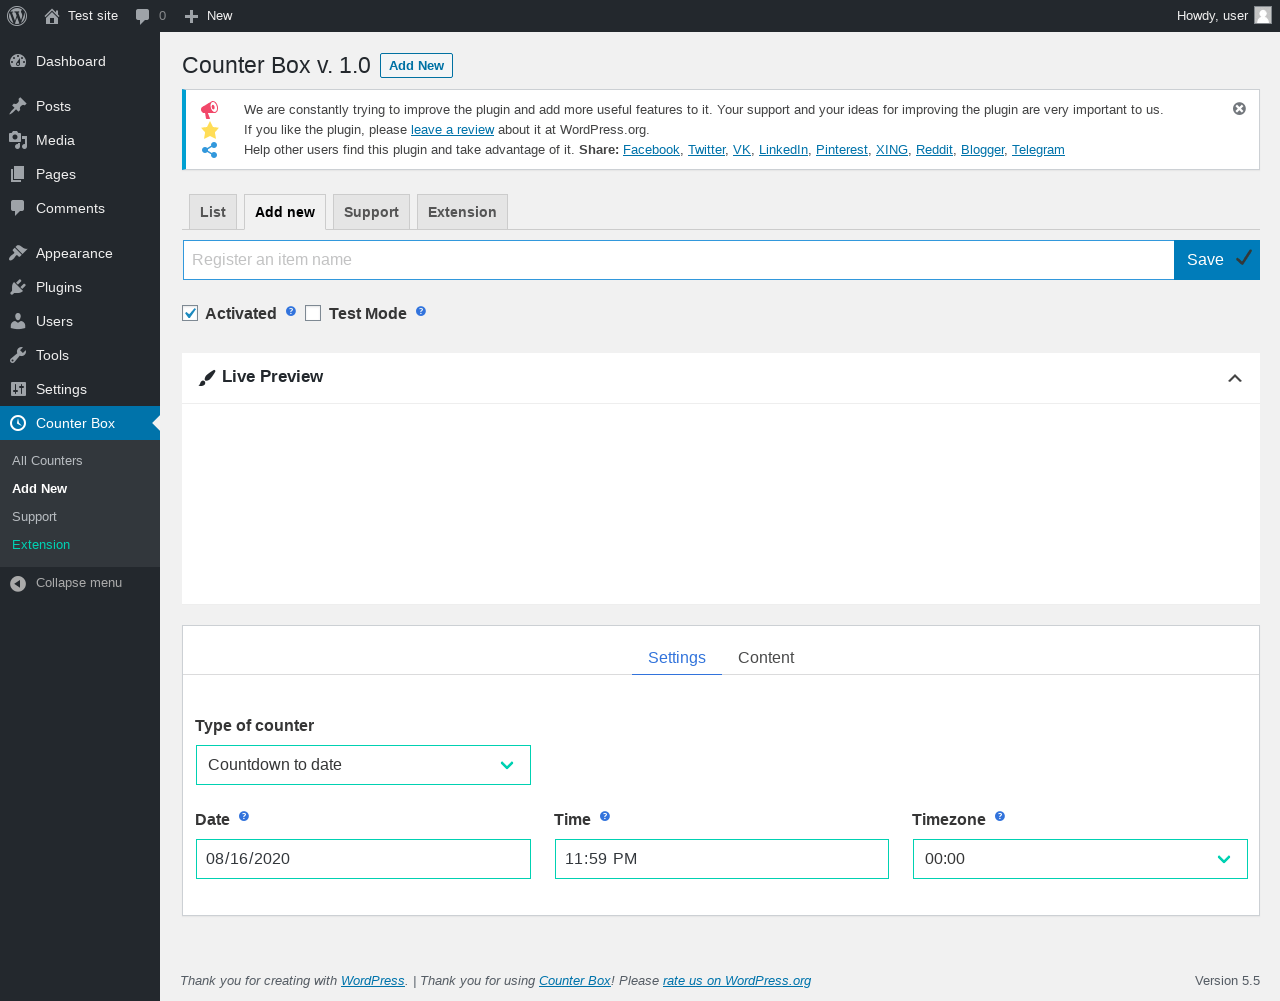Screen dimensions: 1280x1001
Task: Click the Save button
Action: (x=1217, y=260)
